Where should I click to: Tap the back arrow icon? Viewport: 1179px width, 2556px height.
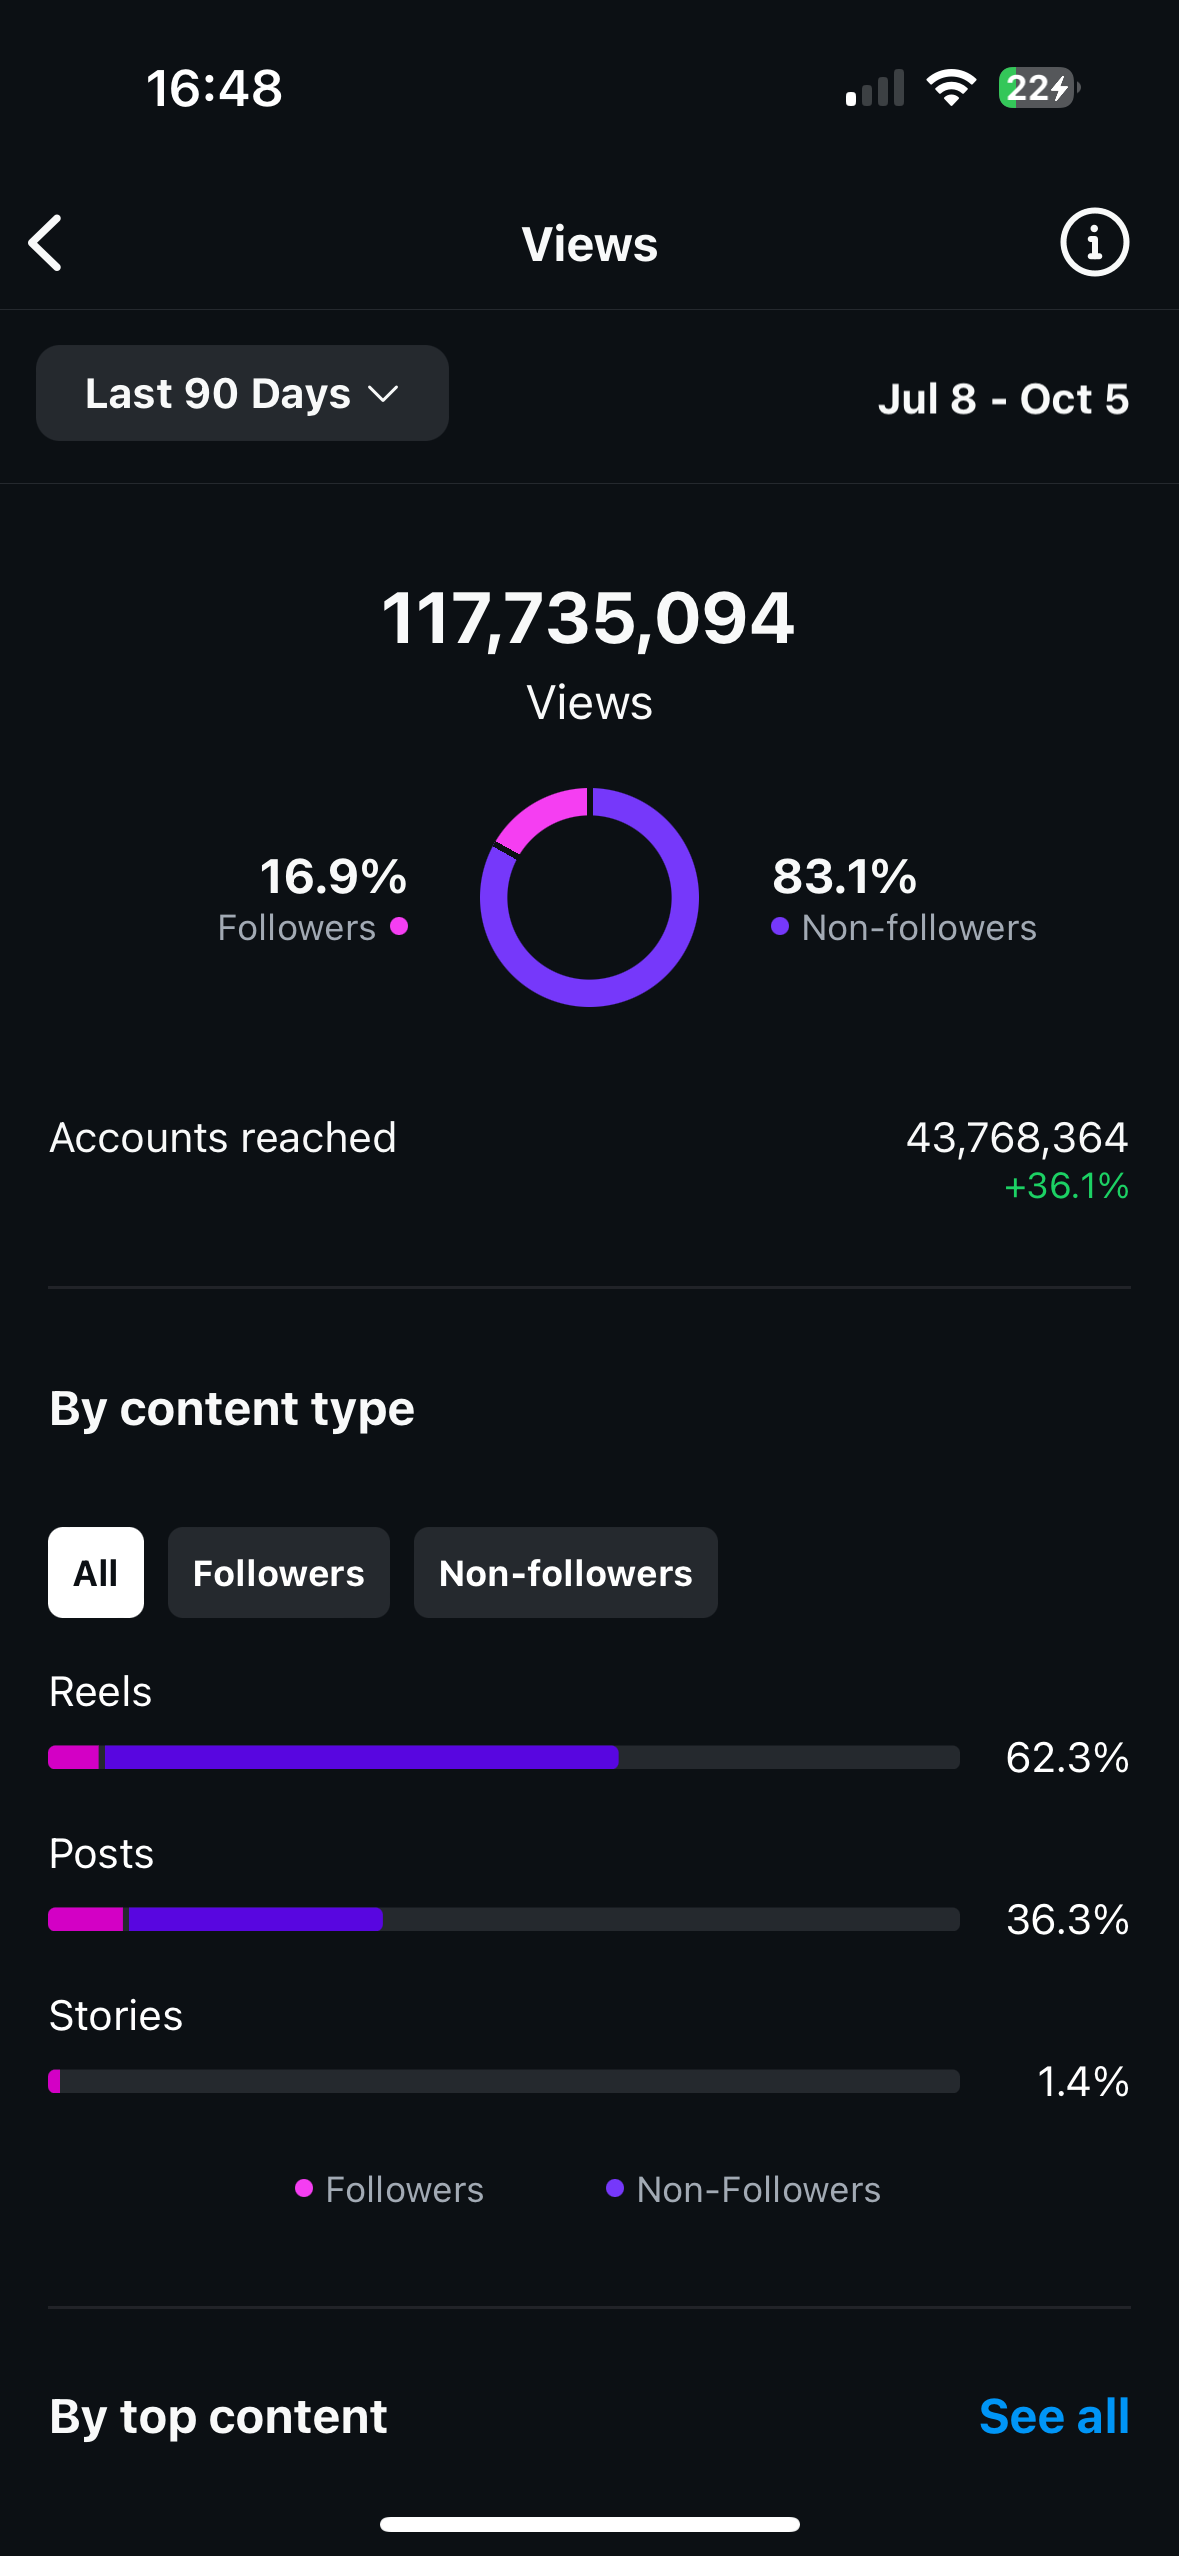46,243
